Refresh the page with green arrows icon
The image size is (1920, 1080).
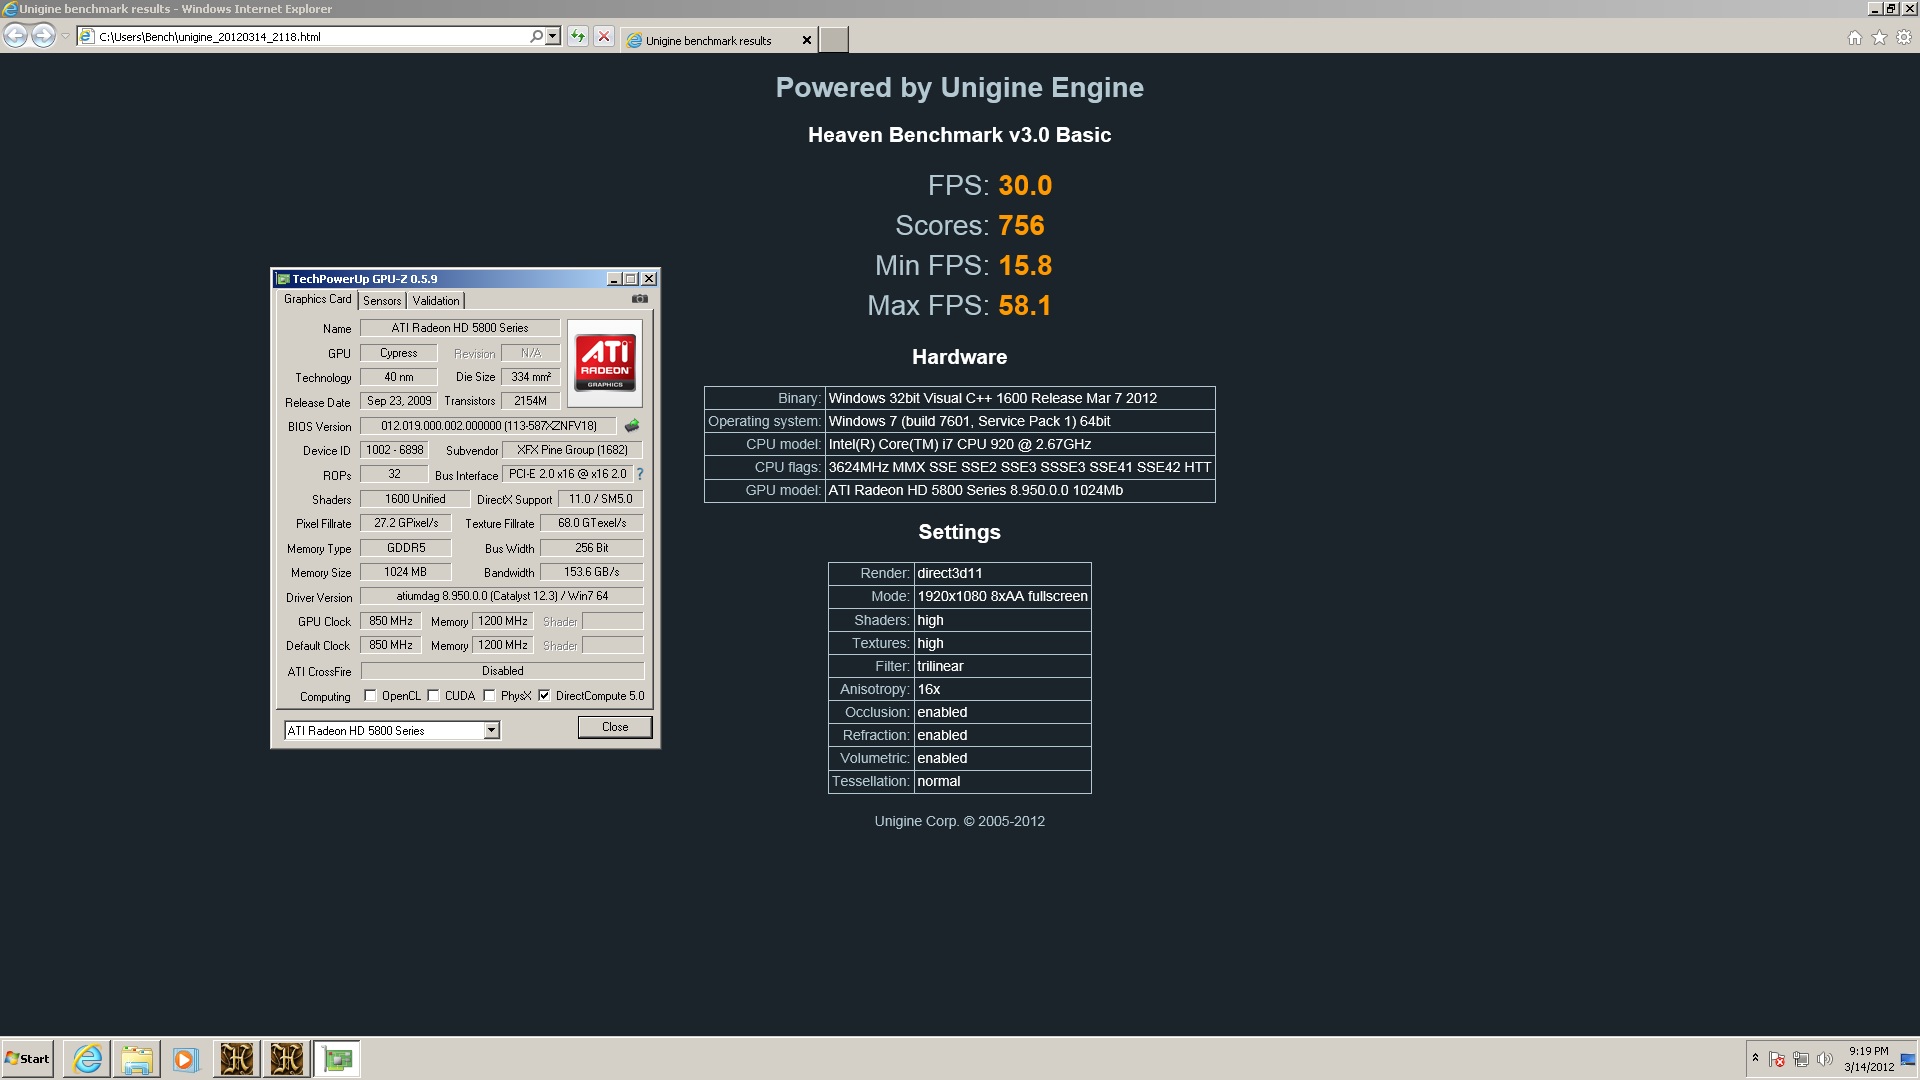(x=578, y=37)
